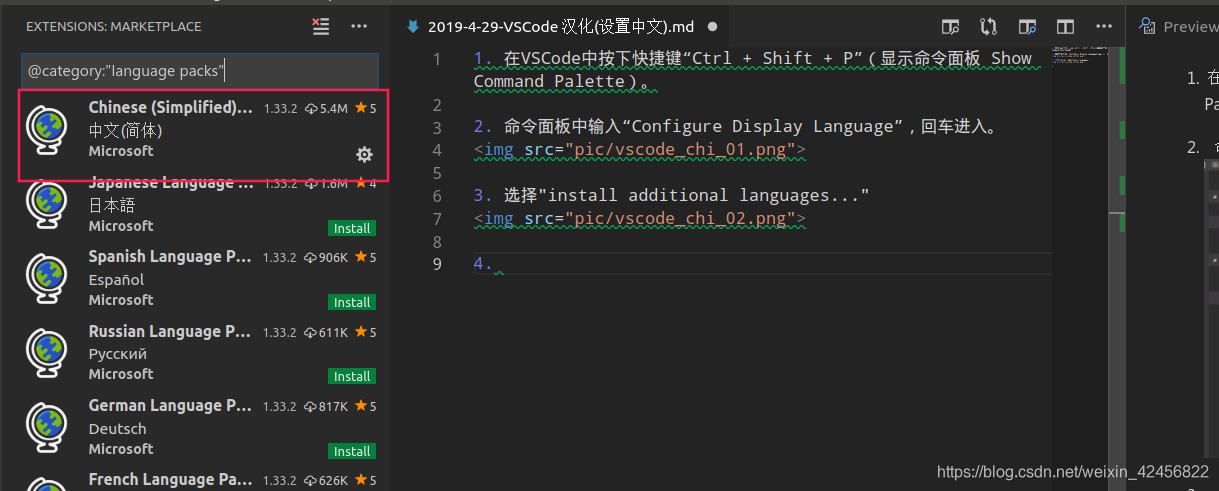Click the EXTENSIONS: MARKETPLACE header
1219x491 pixels.
pyautogui.click(x=113, y=27)
